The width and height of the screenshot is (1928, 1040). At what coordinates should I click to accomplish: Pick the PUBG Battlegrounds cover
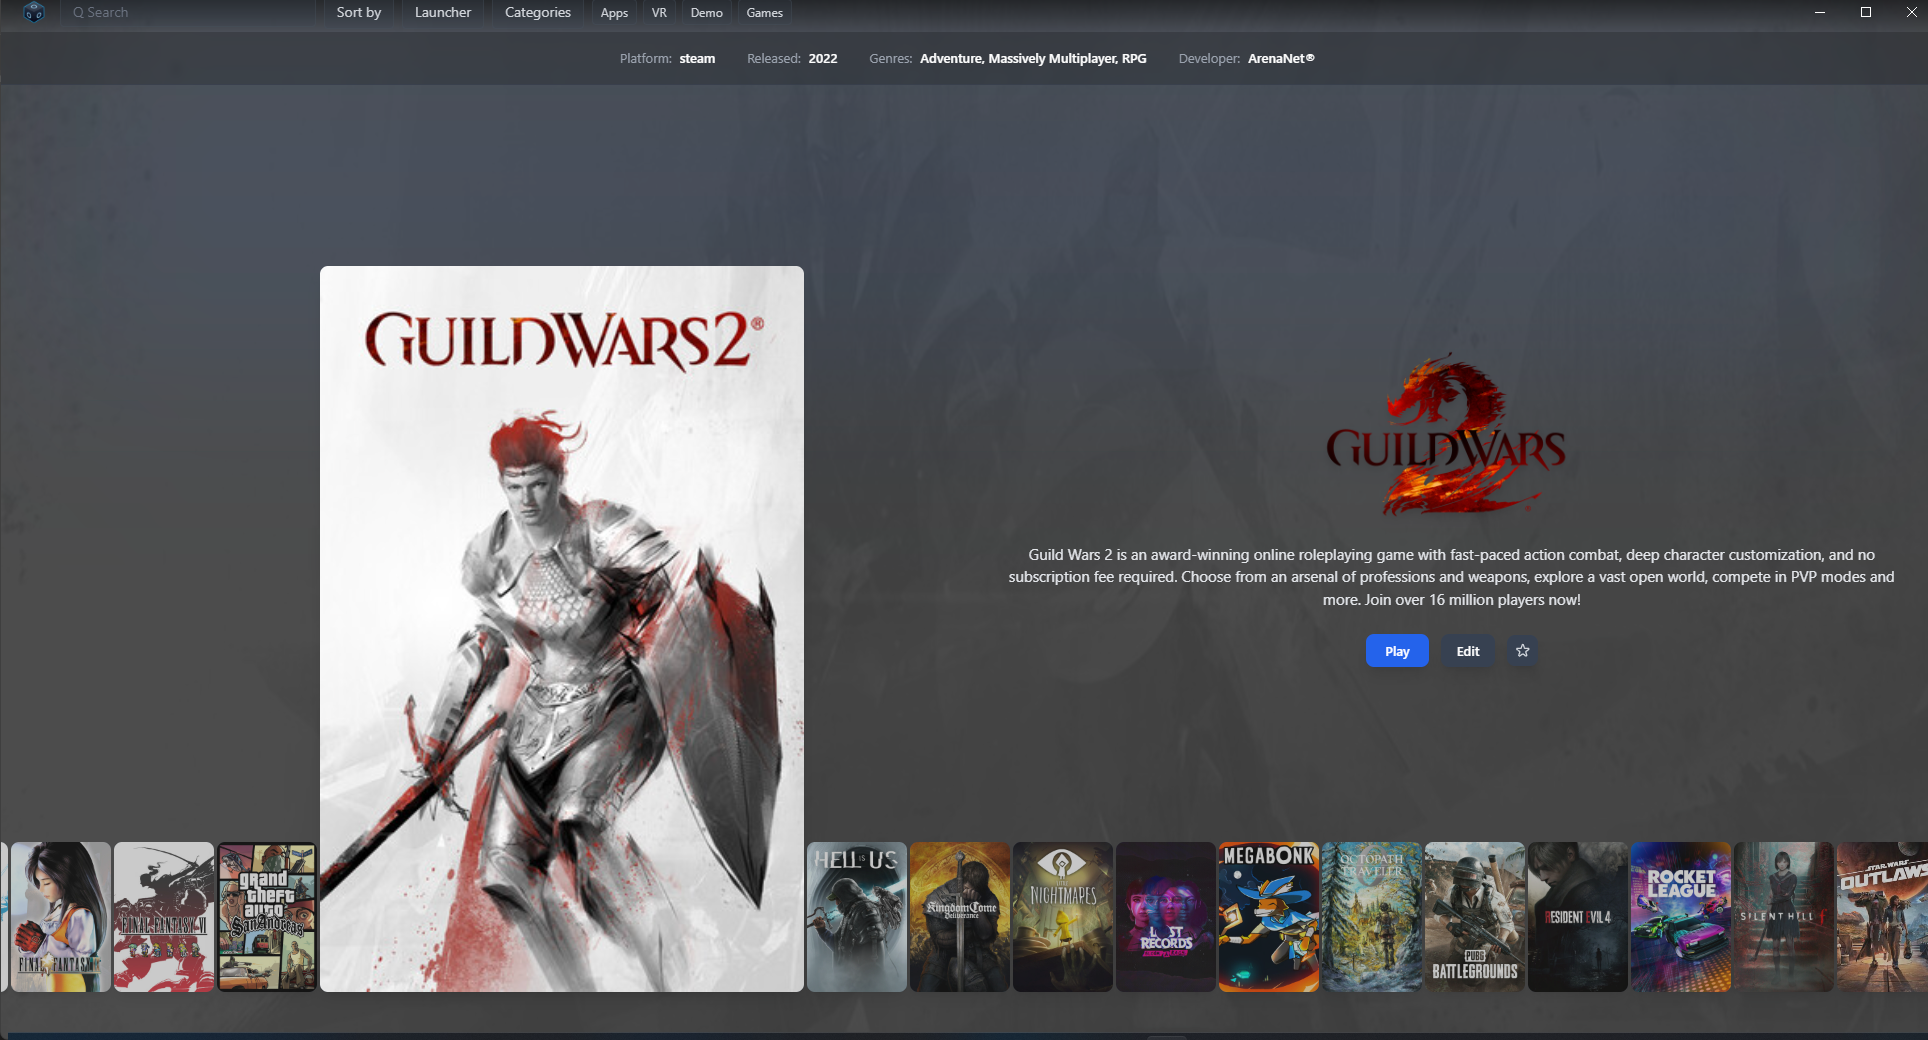(x=1474, y=917)
